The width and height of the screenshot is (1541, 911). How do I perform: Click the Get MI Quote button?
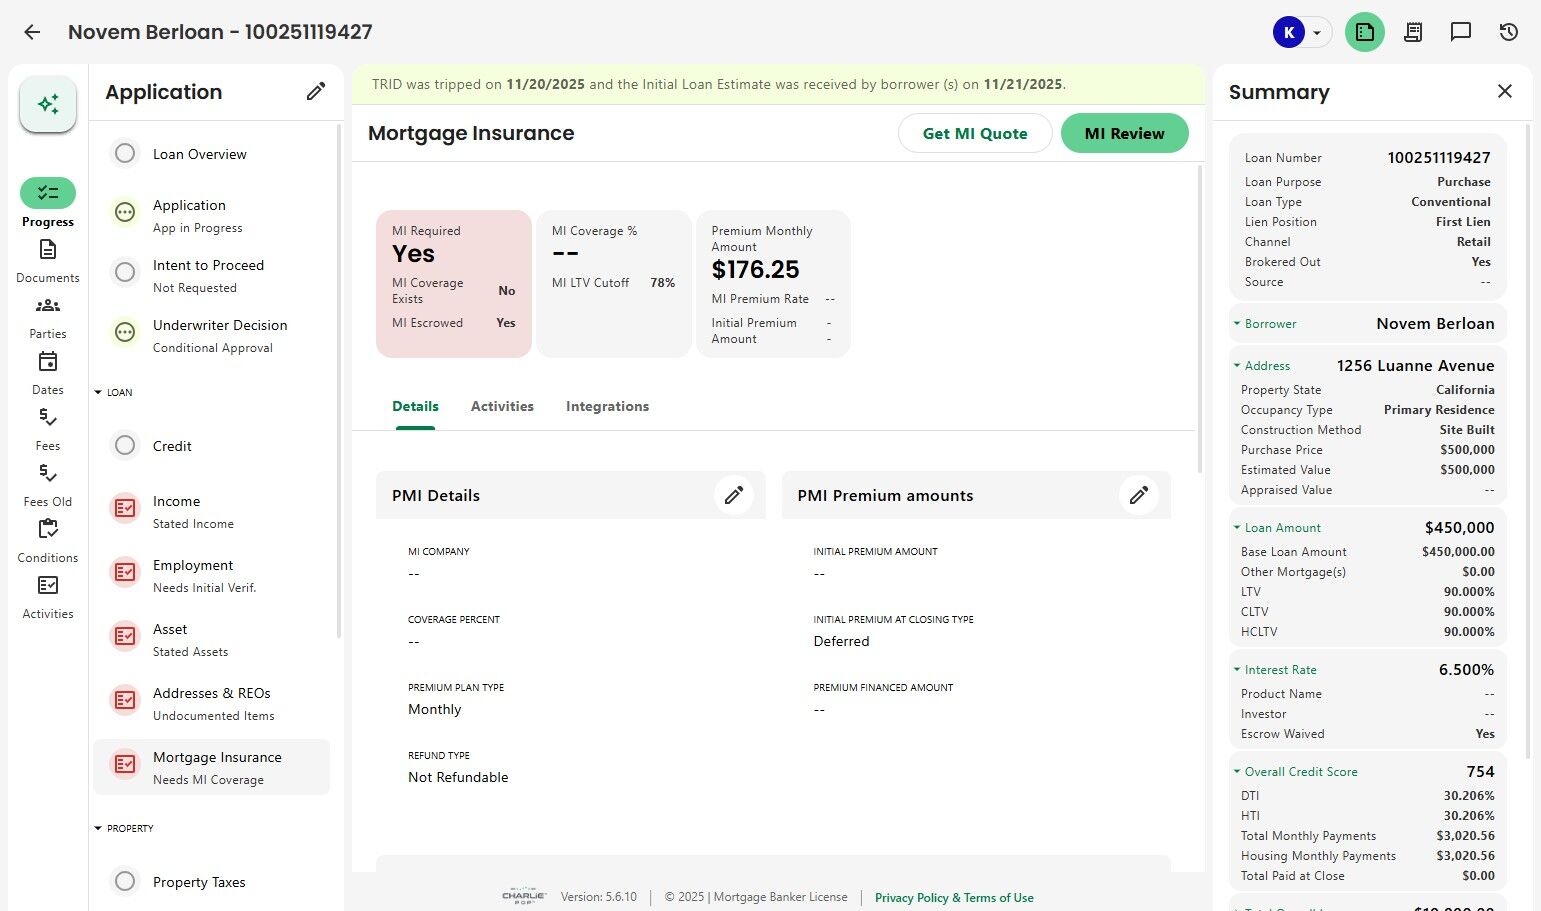tap(974, 133)
